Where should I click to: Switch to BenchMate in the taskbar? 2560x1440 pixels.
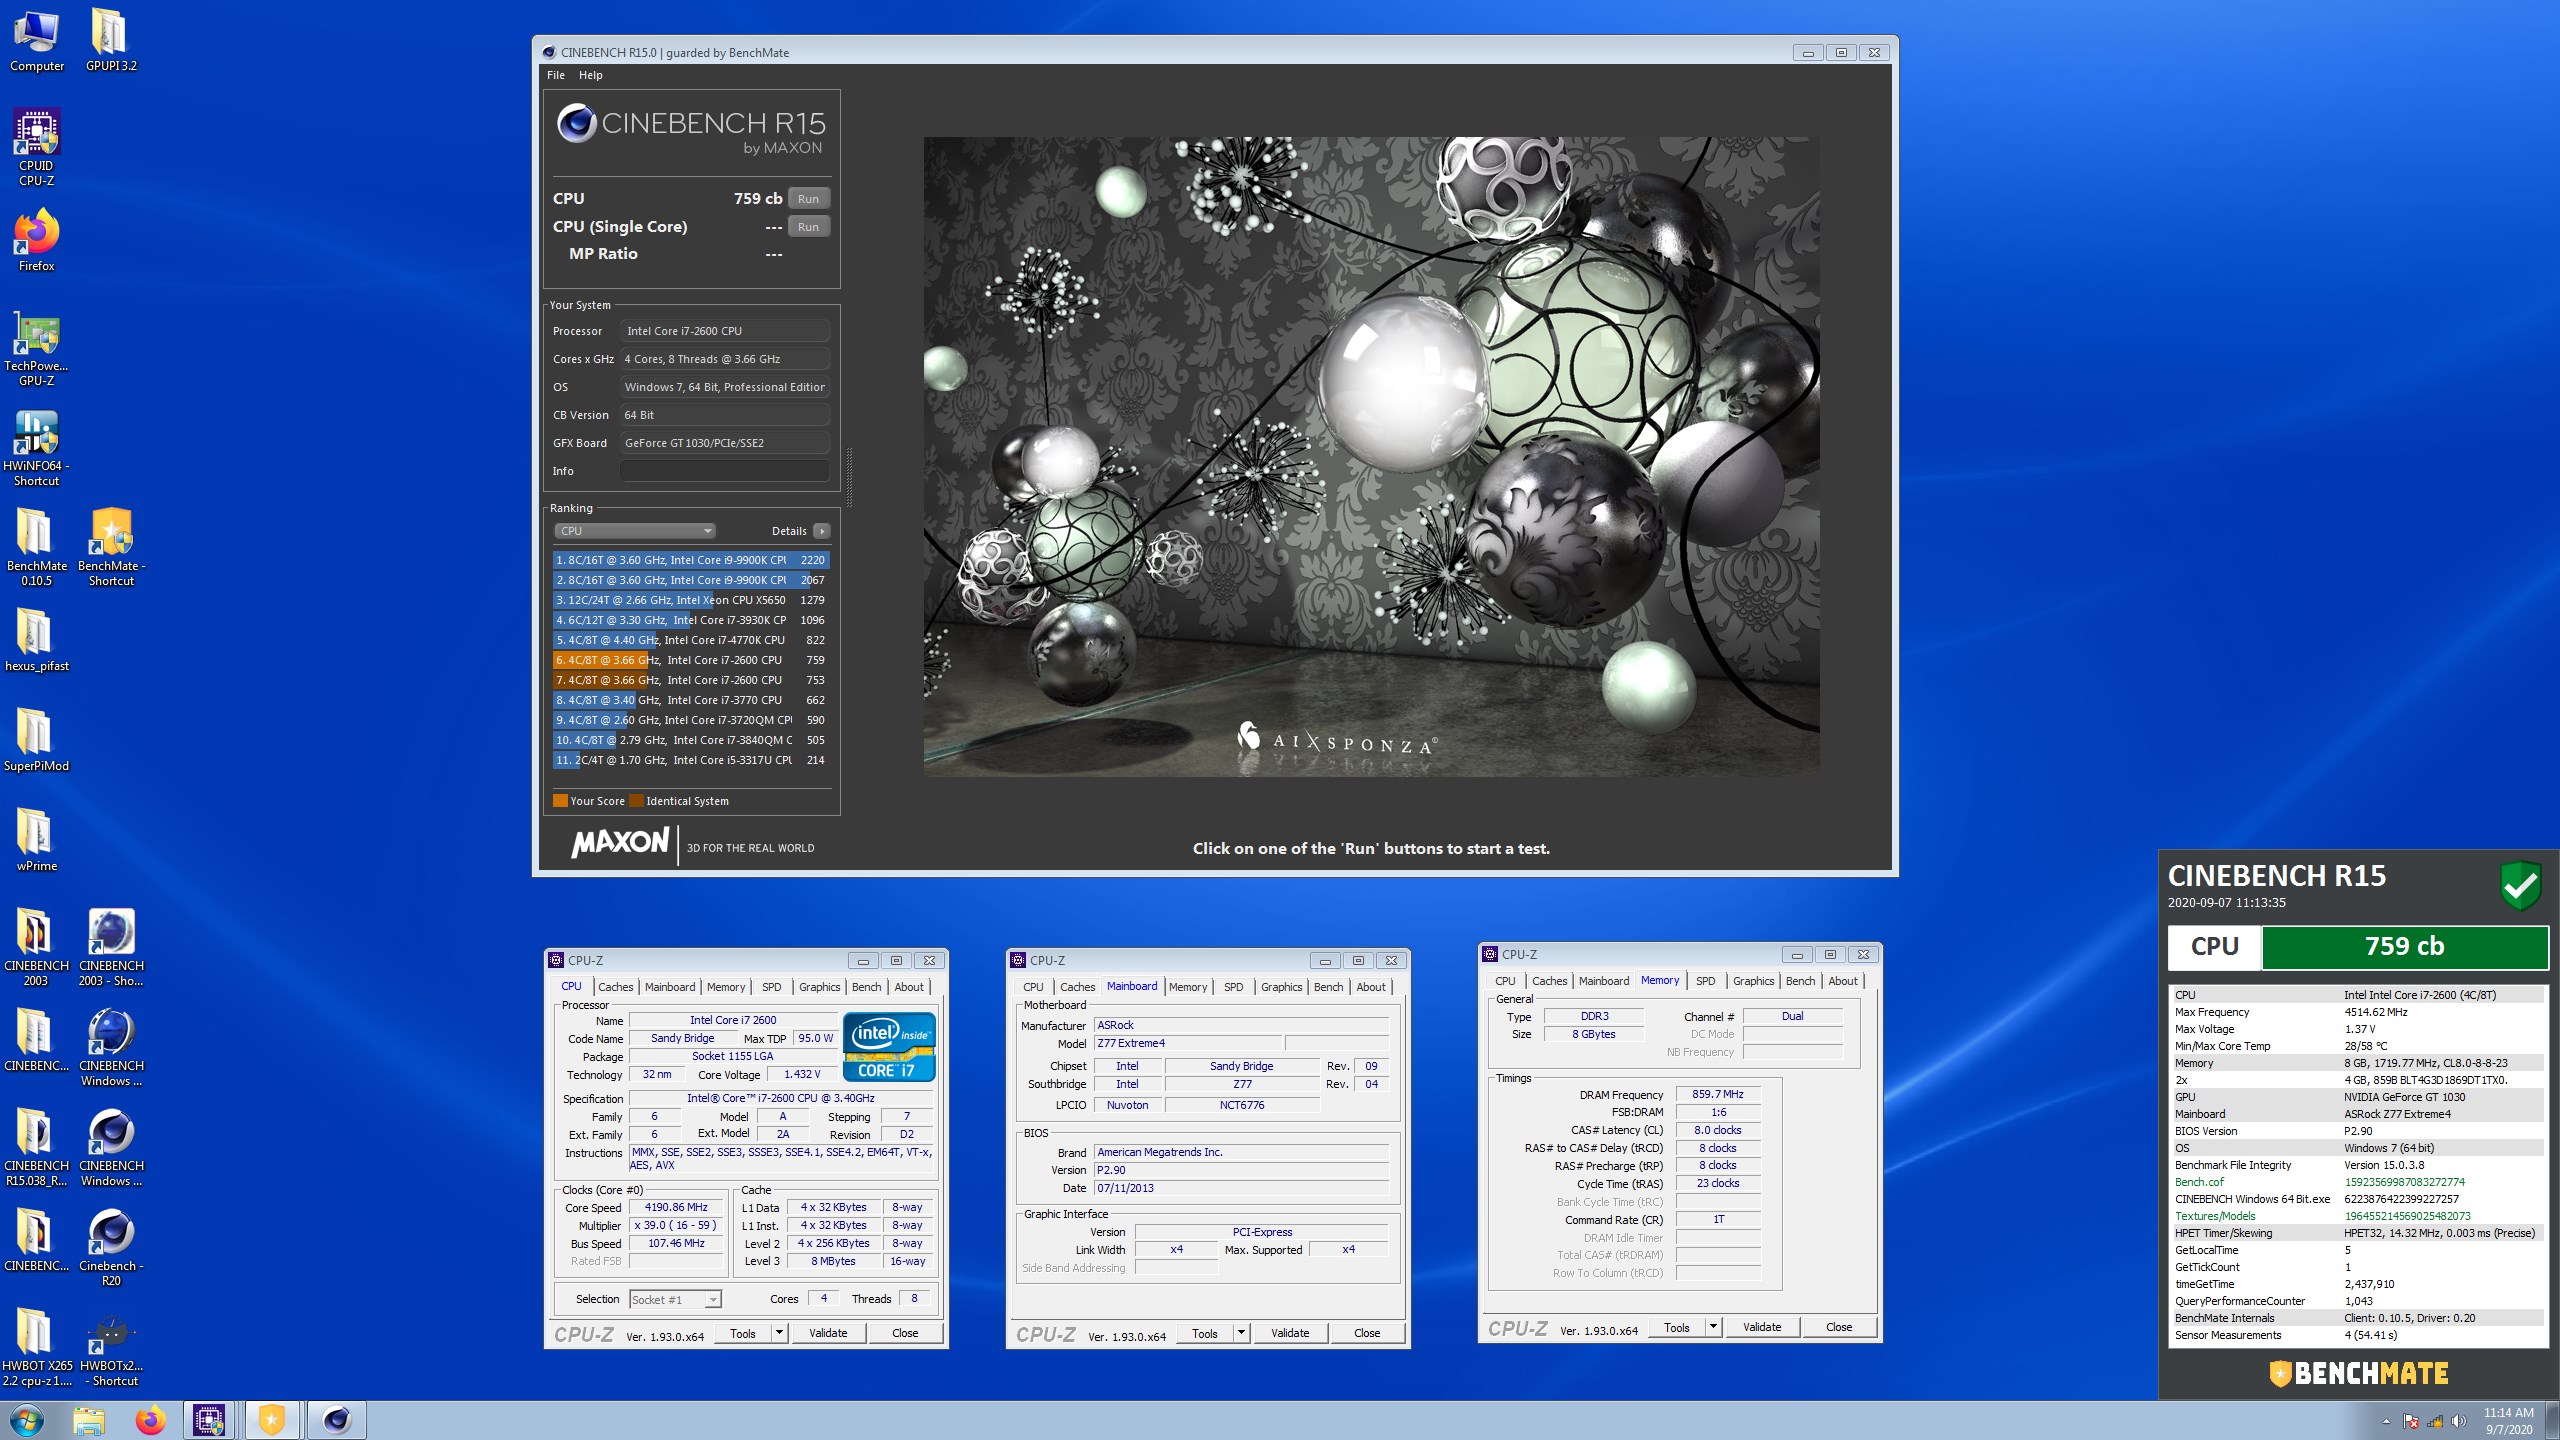coord(272,1420)
